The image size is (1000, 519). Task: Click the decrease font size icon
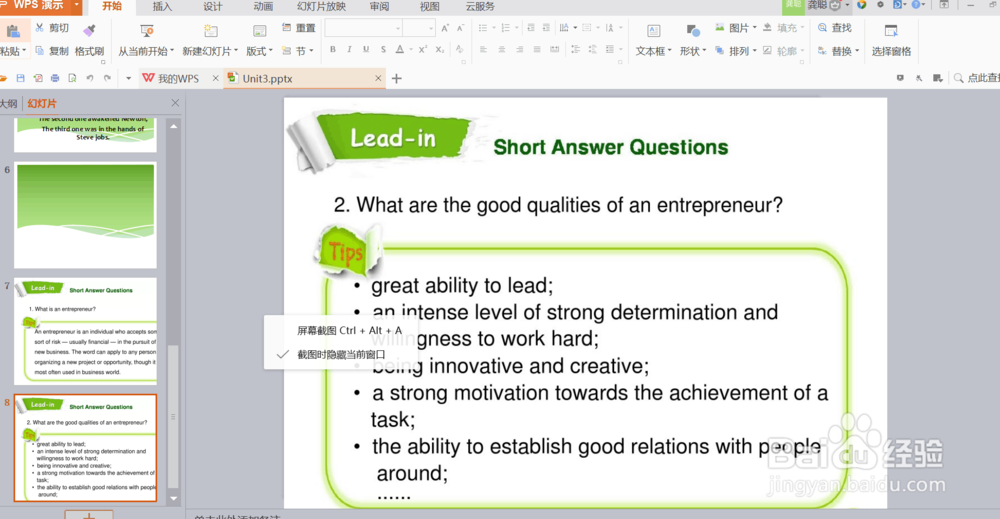(x=460, y=28)
